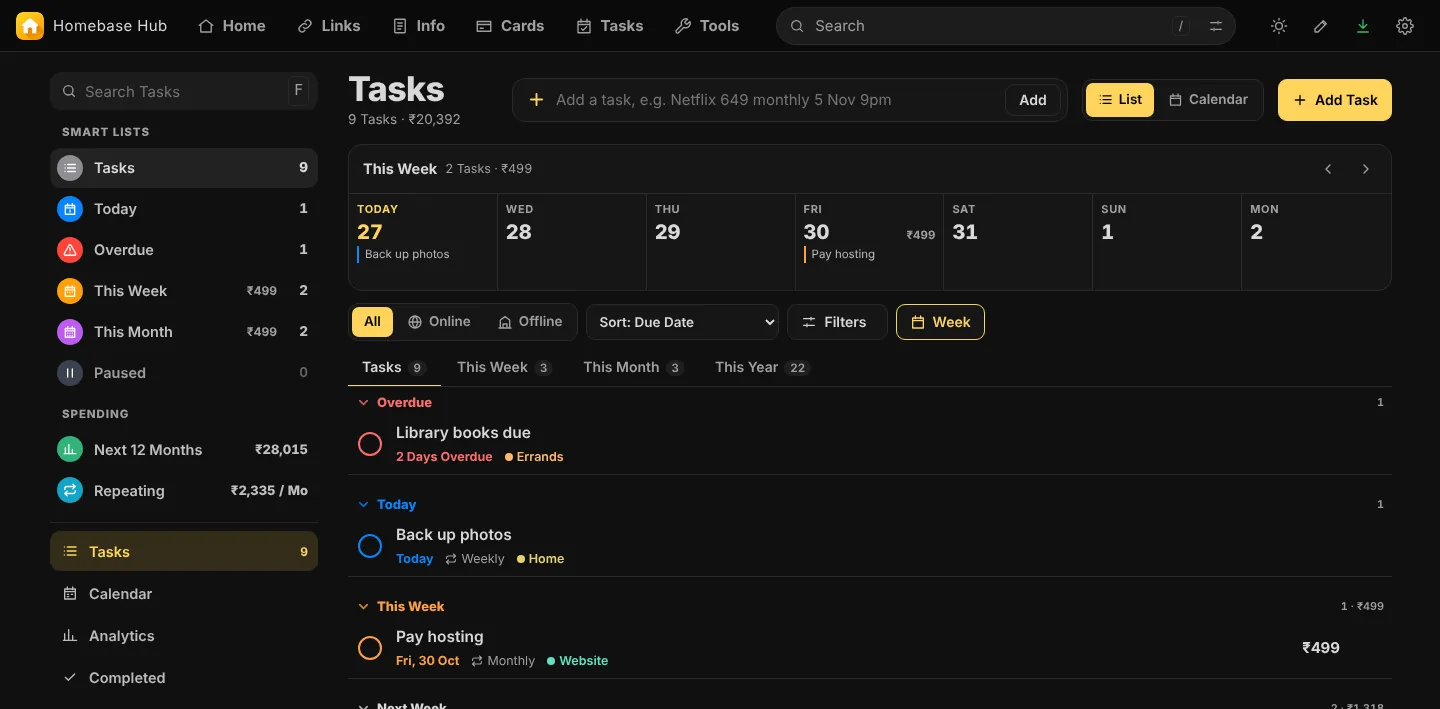Open the Calendar sidebar item
This screenshot has height=709, width=1440.
(184, 594)
